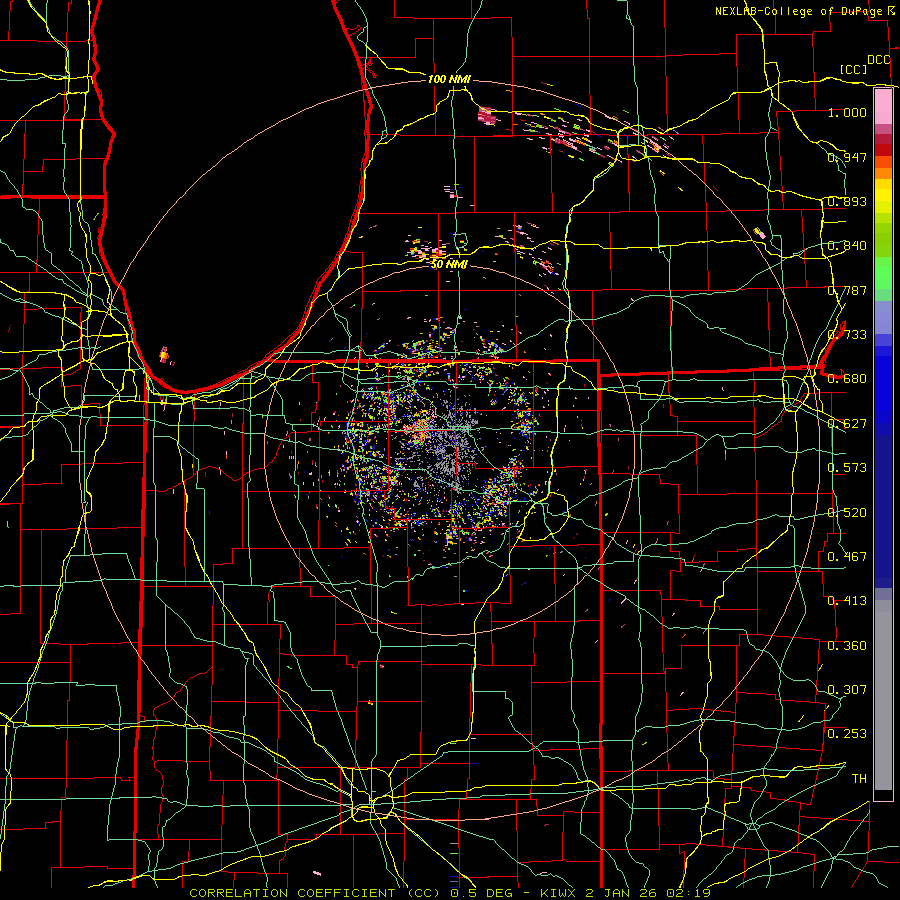
Task: Select the 0.573 scale value
Action: 847,468
